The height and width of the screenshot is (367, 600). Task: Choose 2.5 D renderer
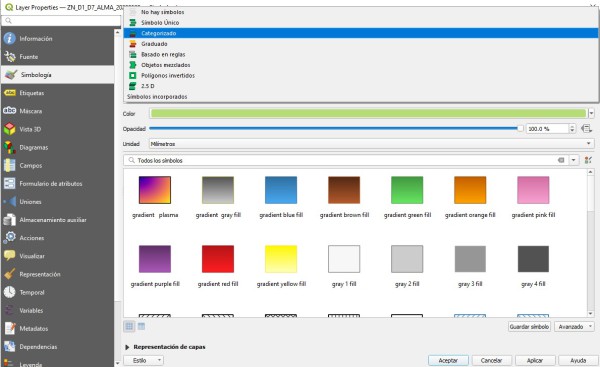coord(361,86)
